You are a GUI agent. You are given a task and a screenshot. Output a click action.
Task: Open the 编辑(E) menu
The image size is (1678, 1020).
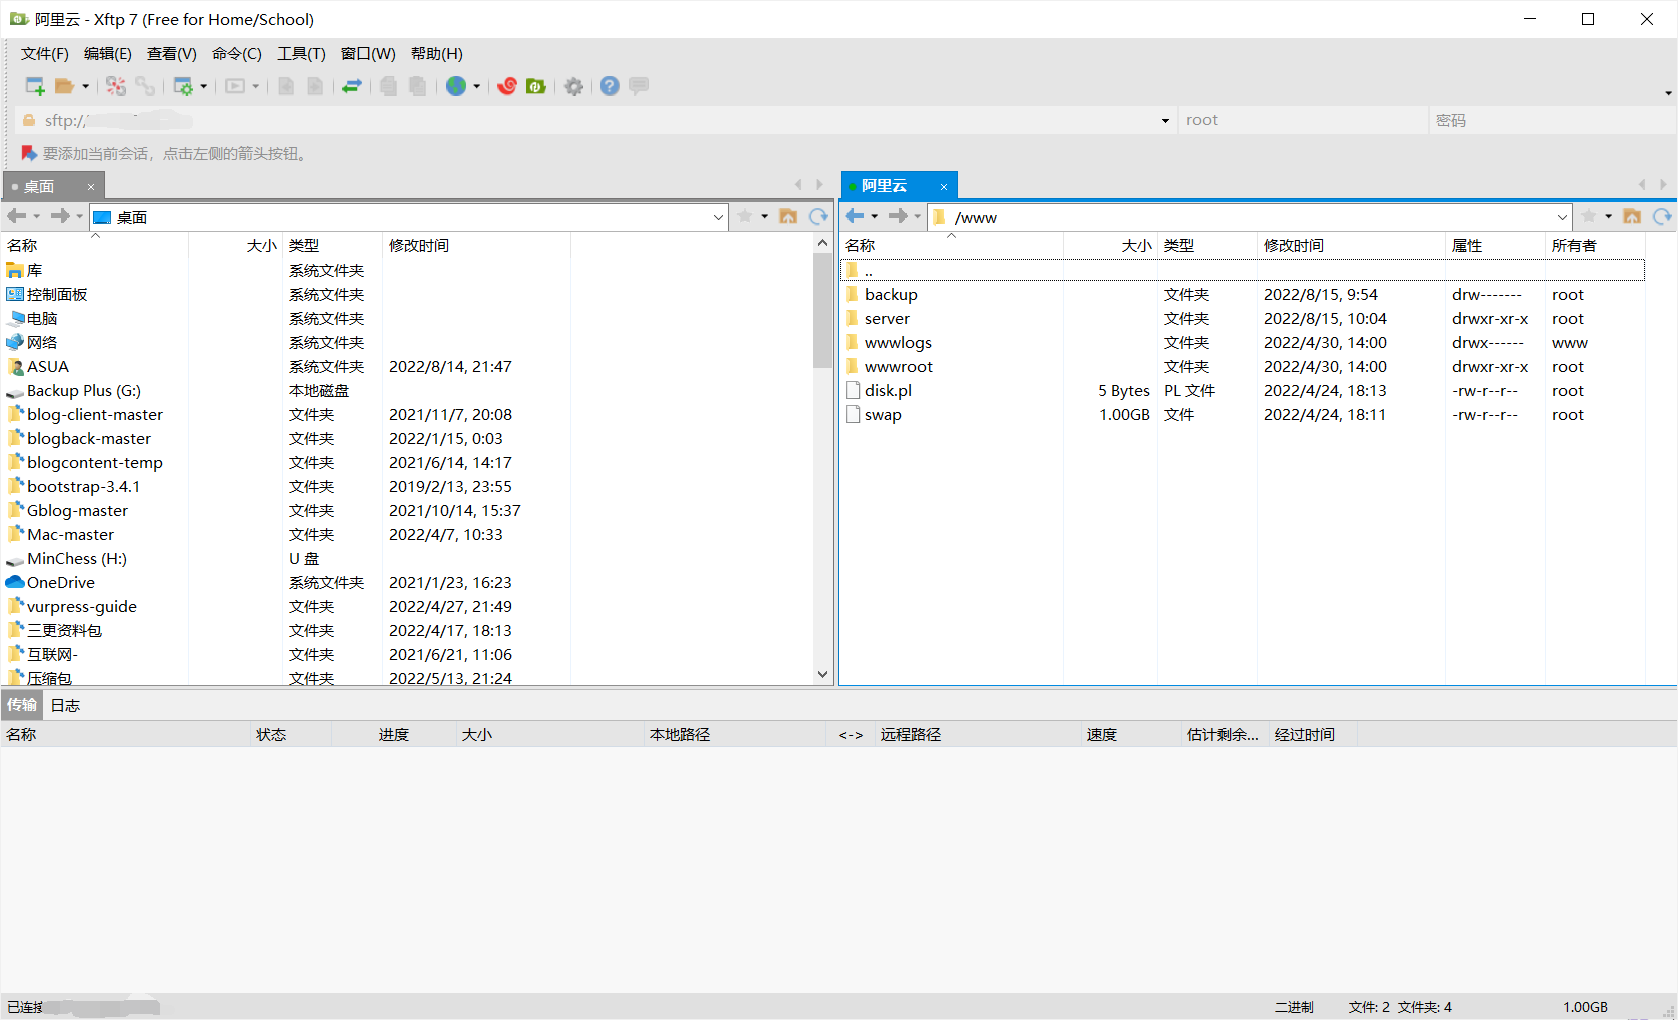[x=108, y=54]
